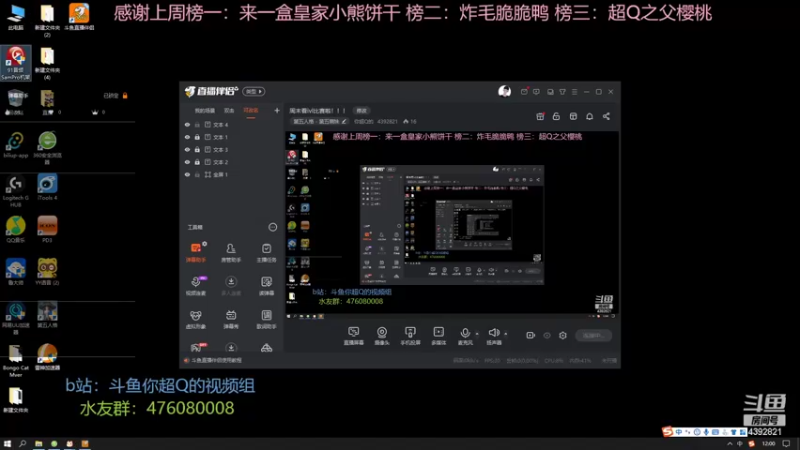The height and width of the screenshot is (450, 800).
Task: Click the start streaming button in bottom bar
Action: [593, 336]
